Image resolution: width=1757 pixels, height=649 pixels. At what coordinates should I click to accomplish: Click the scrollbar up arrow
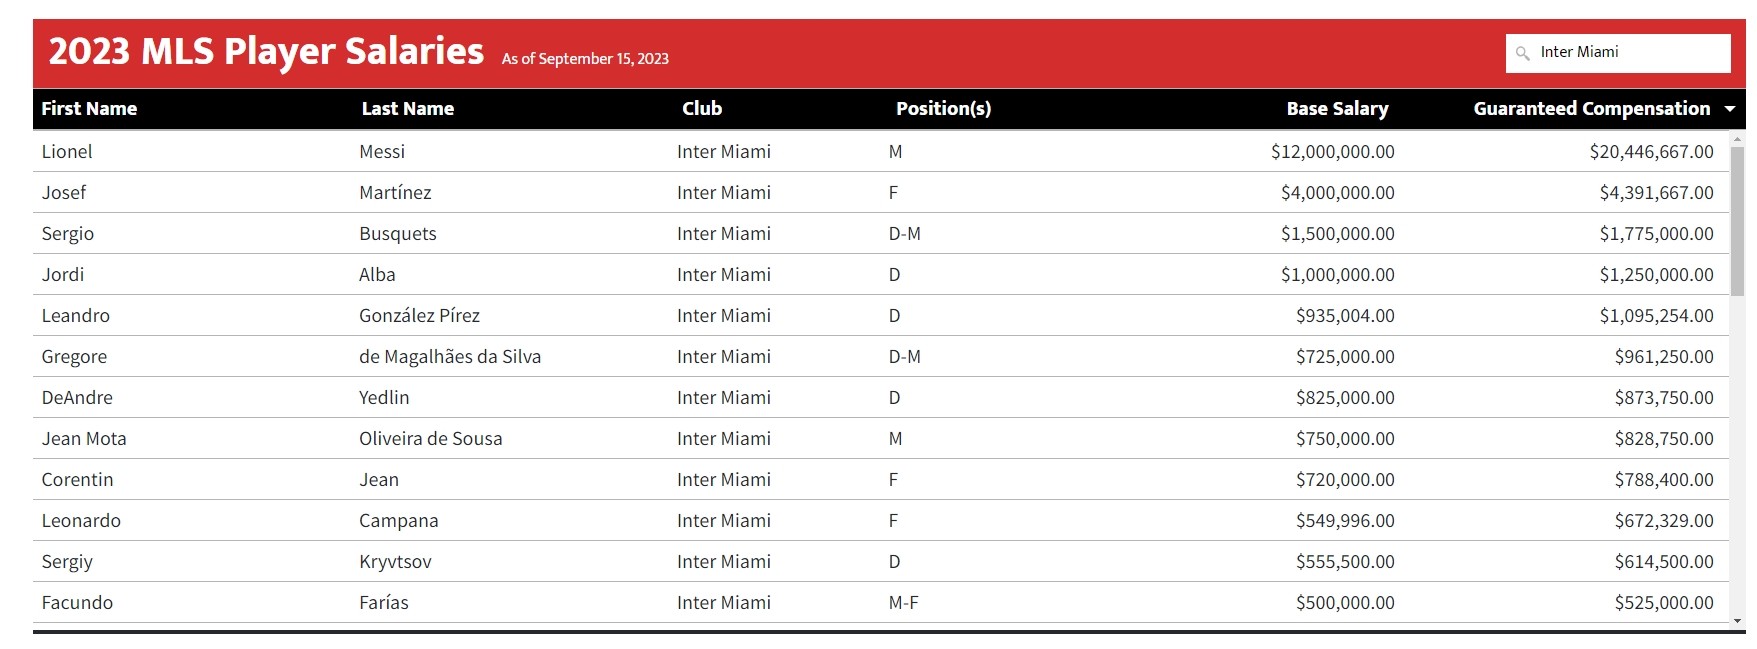pos(1738,138)
